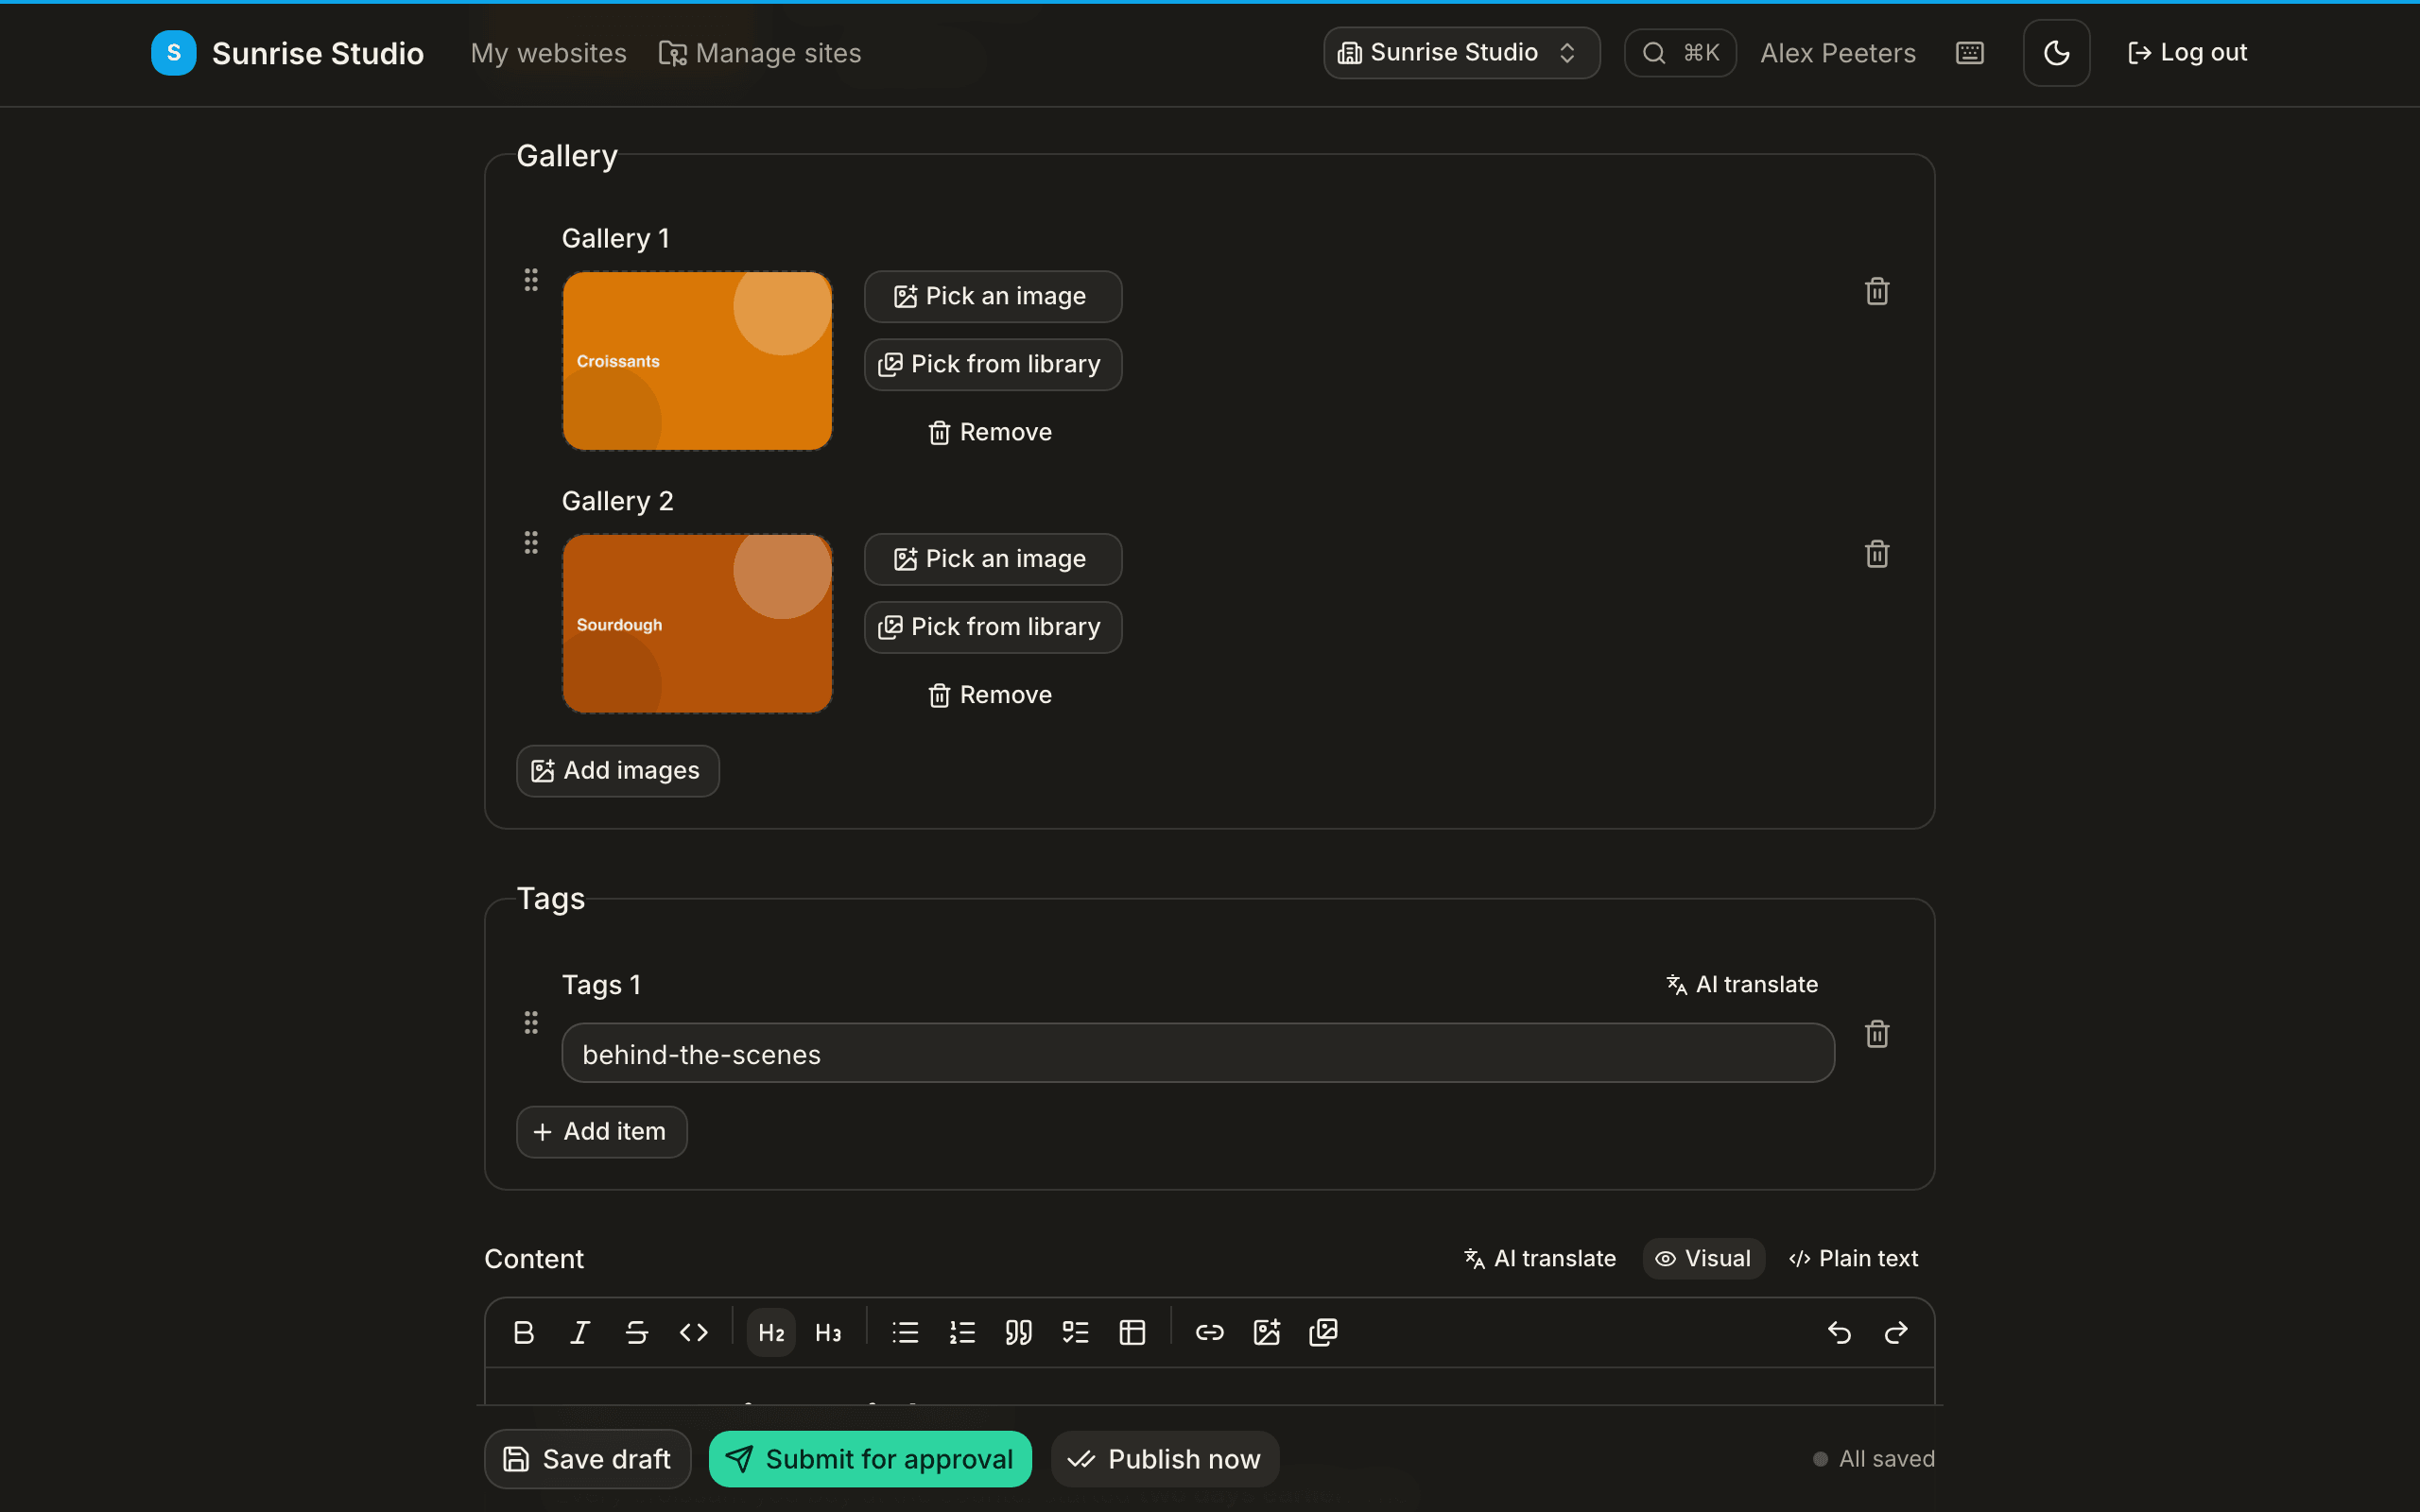The image size is (2420, 1512).
Task: Click the All saved status indicator
Action: (x=1874, y=1459)
